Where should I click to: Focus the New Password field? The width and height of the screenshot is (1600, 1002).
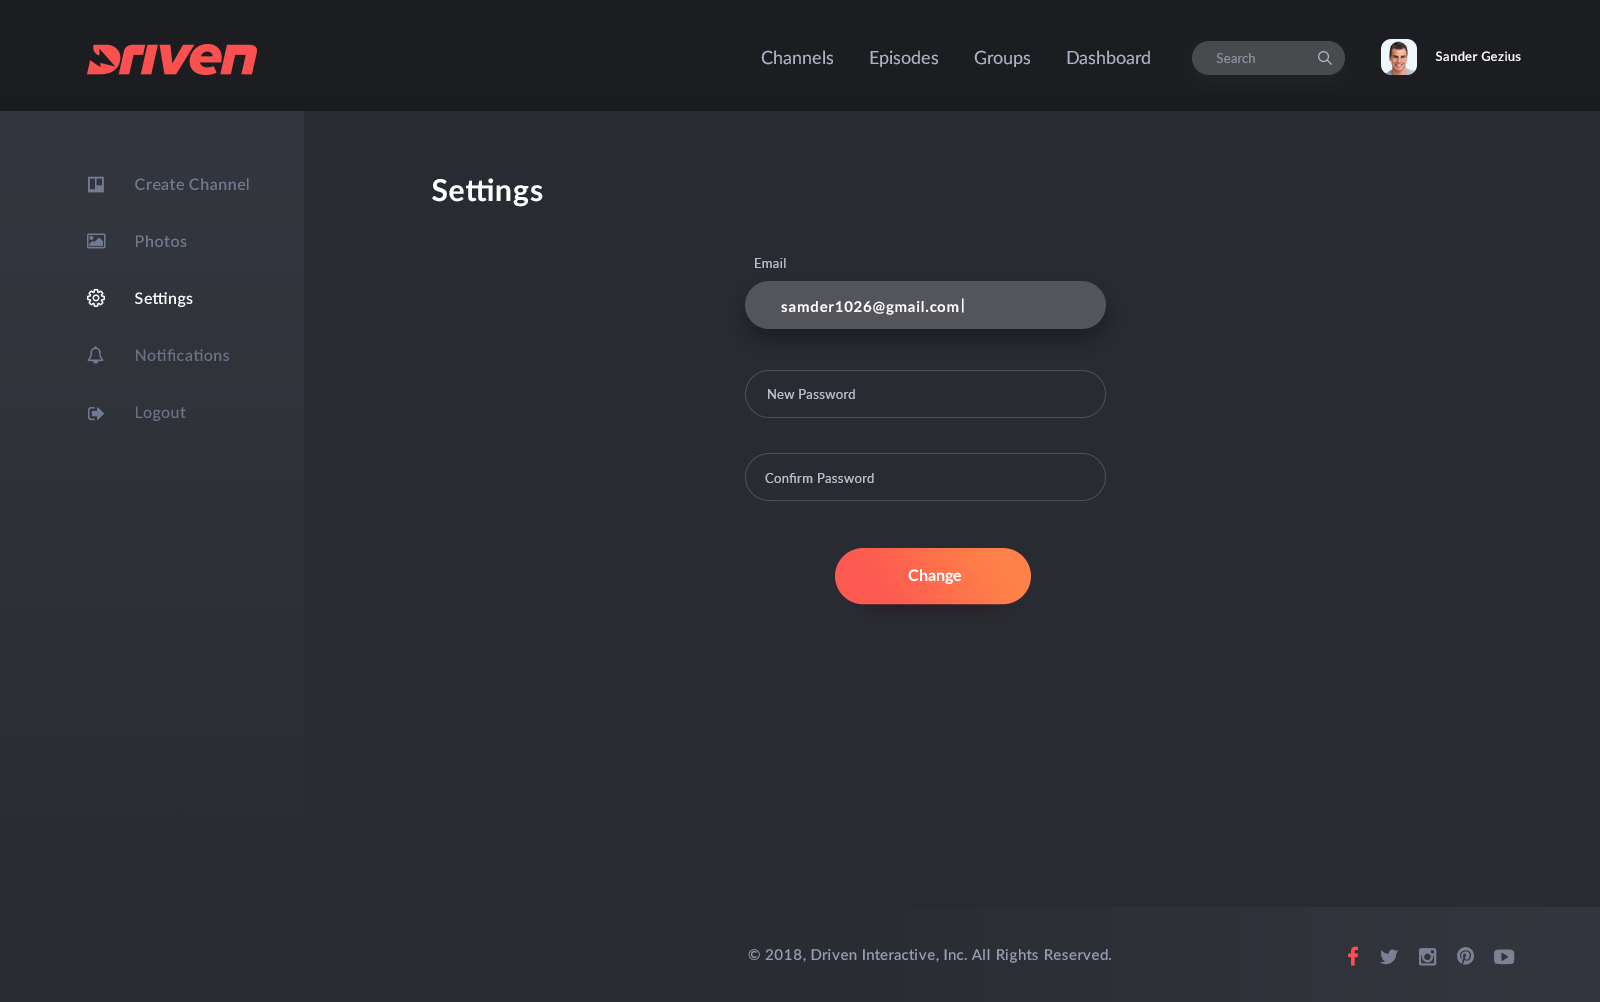click(x=925, y=394)
